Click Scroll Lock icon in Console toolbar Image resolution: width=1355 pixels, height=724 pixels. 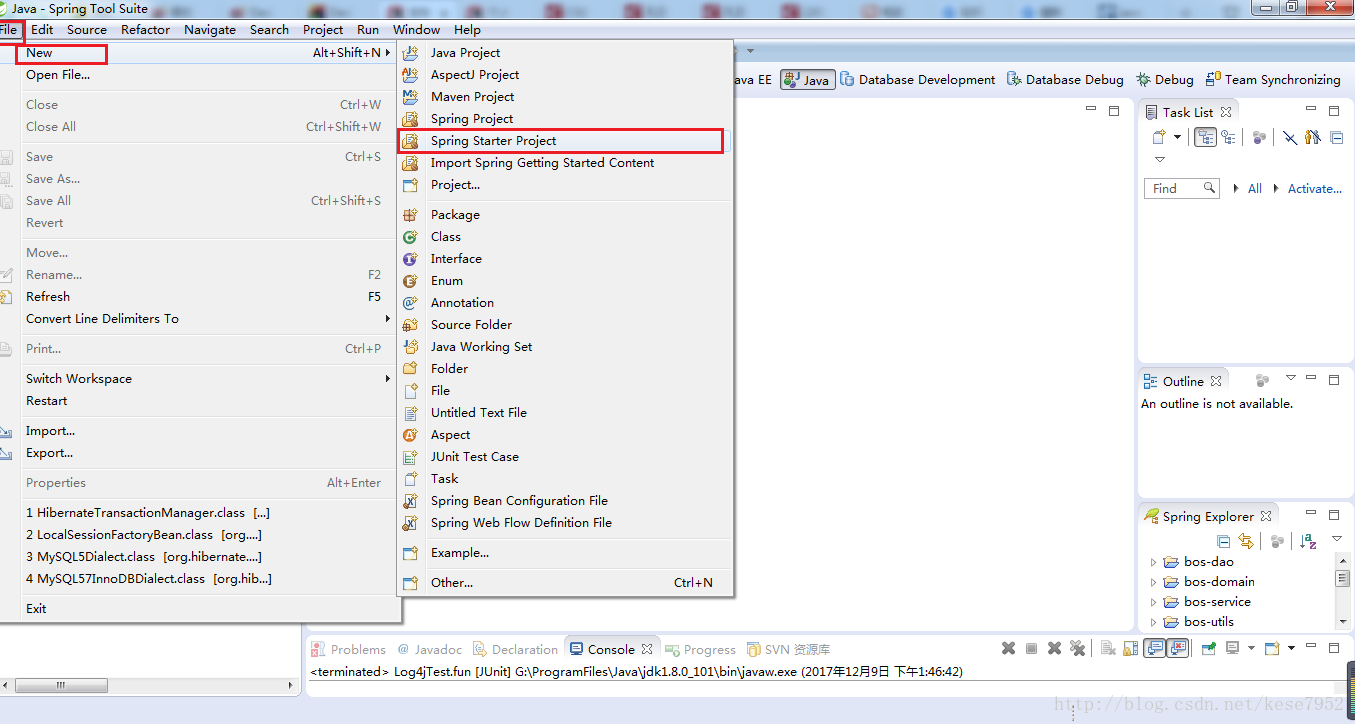point(1130,648)
